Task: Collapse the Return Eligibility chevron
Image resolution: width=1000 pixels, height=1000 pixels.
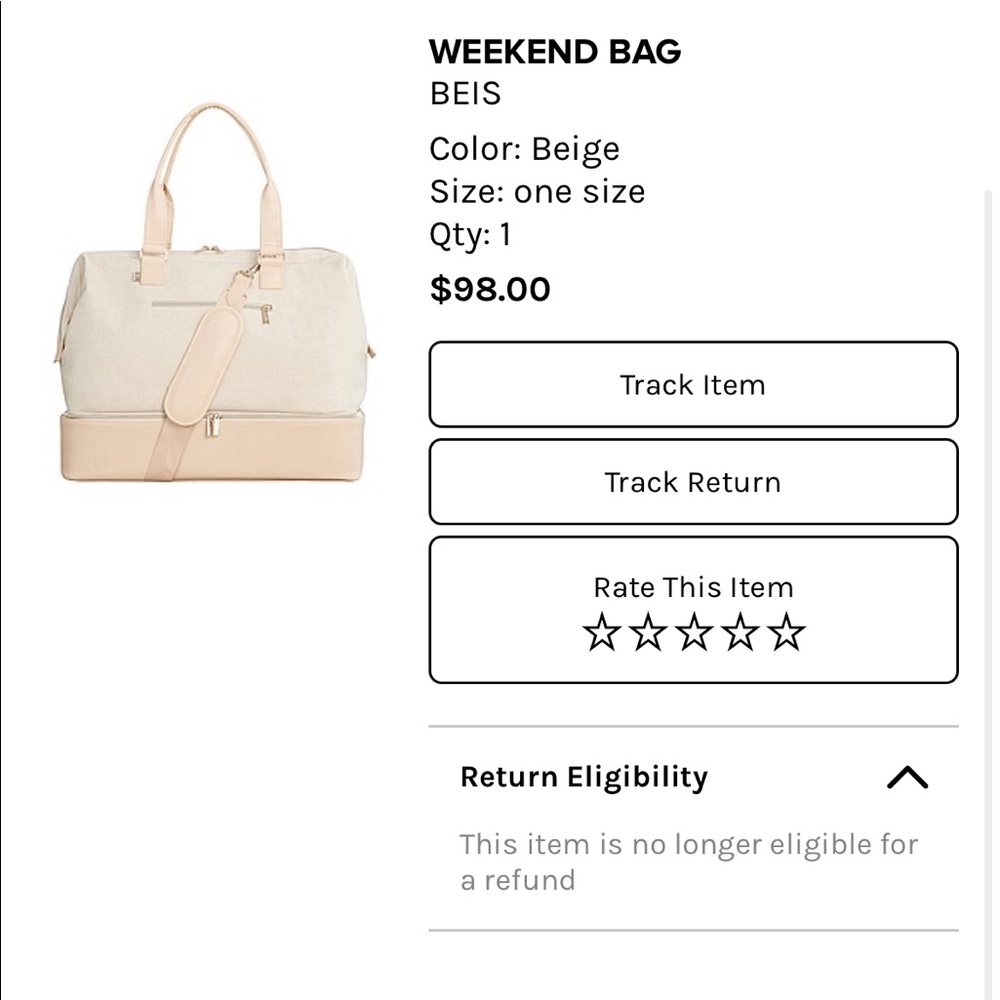Action: point(907,777)
